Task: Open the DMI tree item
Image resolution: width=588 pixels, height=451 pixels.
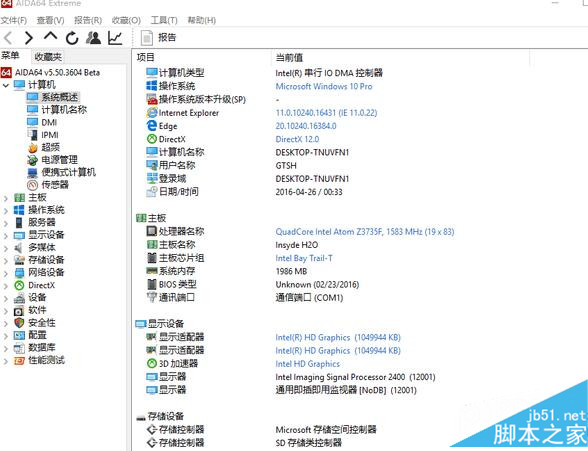Action: pos(49,122)
